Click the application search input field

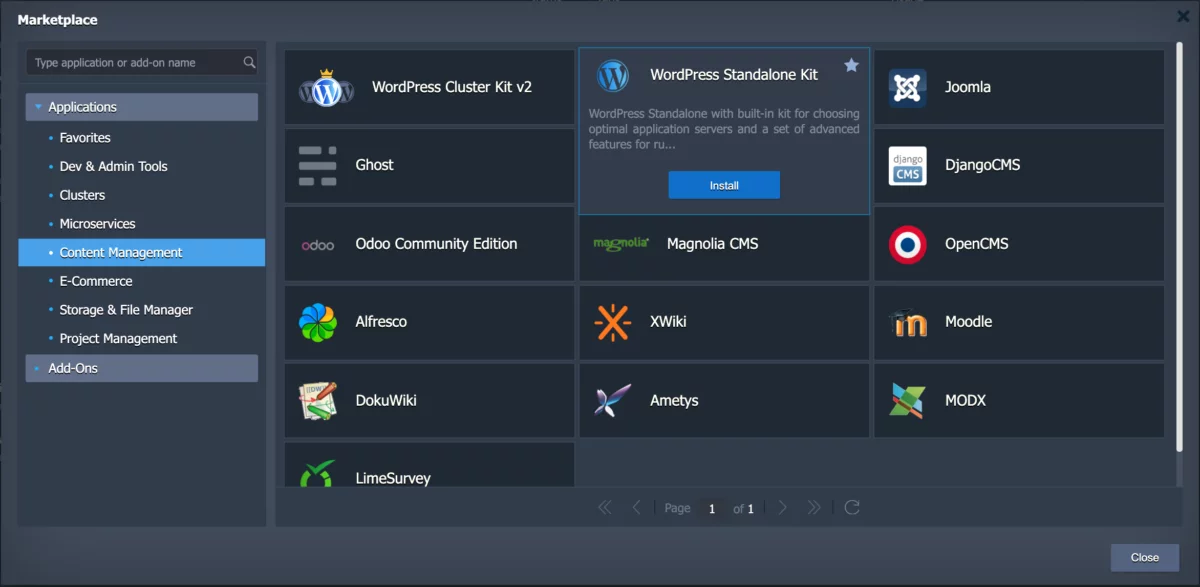(x=135, y=63)
